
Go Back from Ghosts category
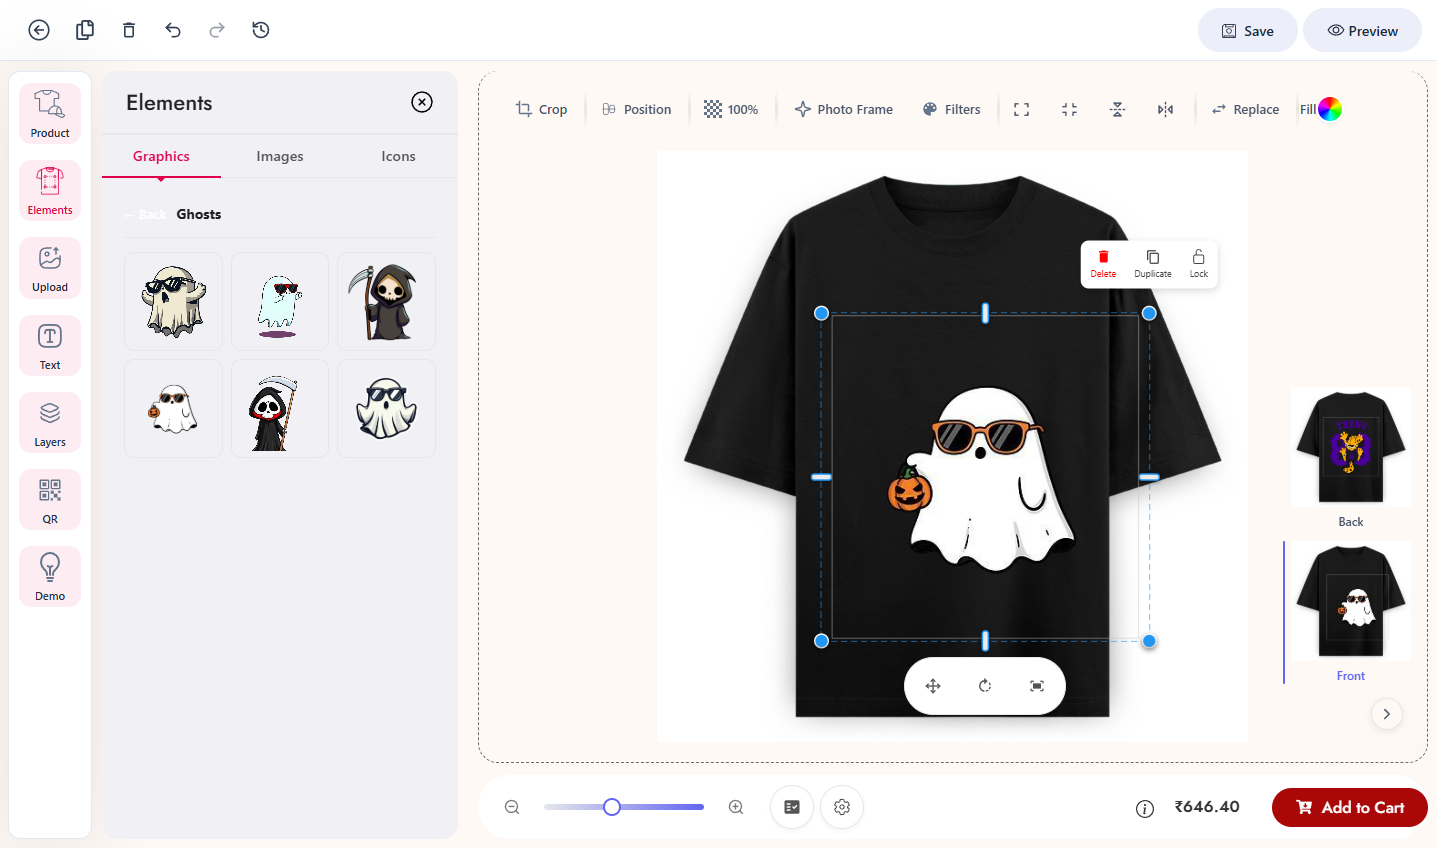coord(146,214)
